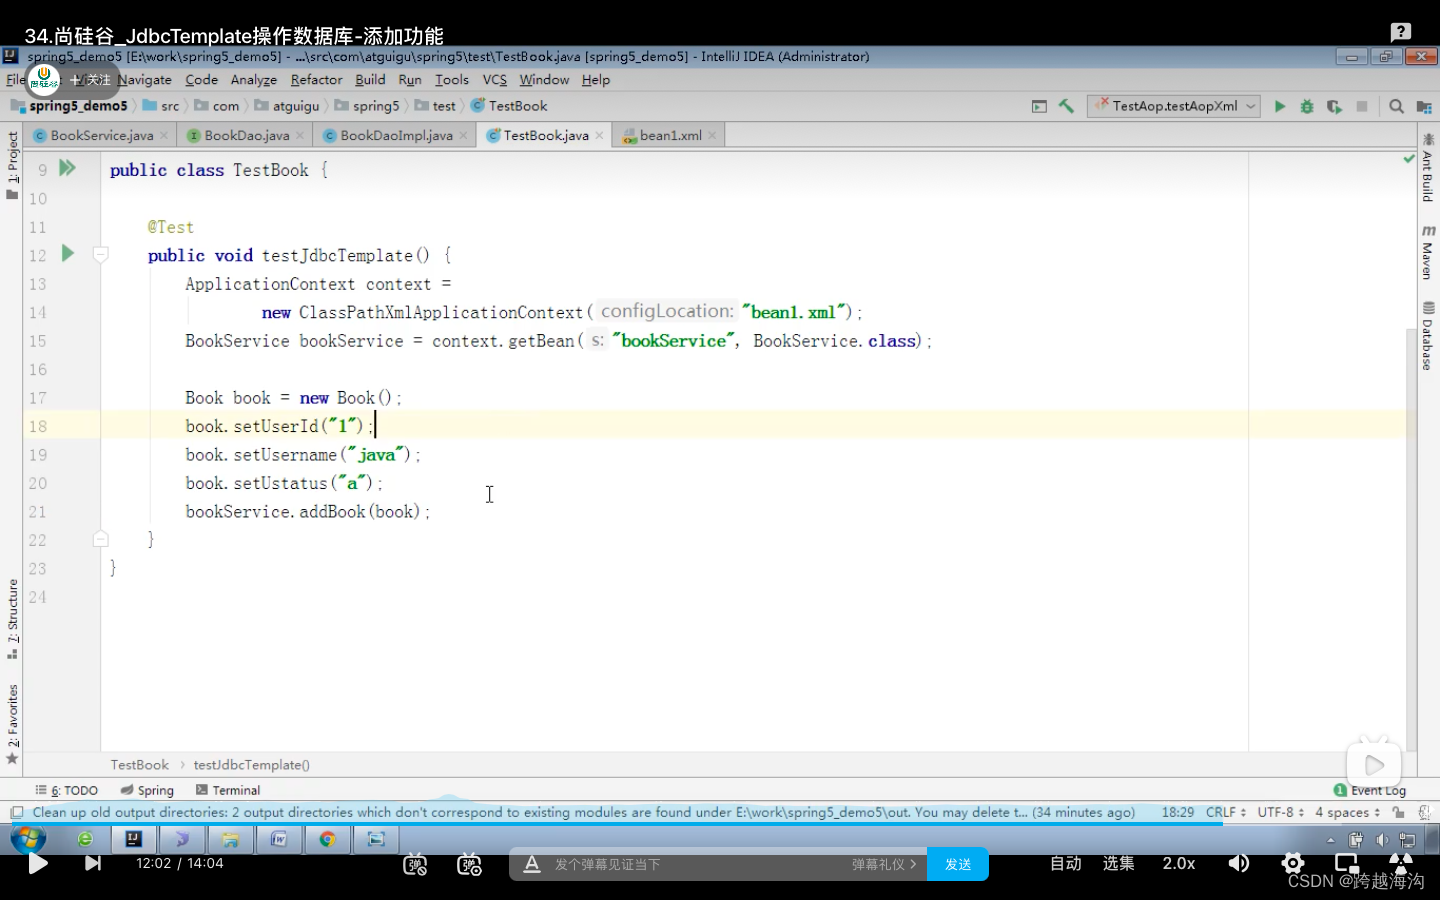The width and height of the screenshot is (1440, 900).
Task: Change indent setting 4 spaces dropdown
Action: click(1347, 812)
